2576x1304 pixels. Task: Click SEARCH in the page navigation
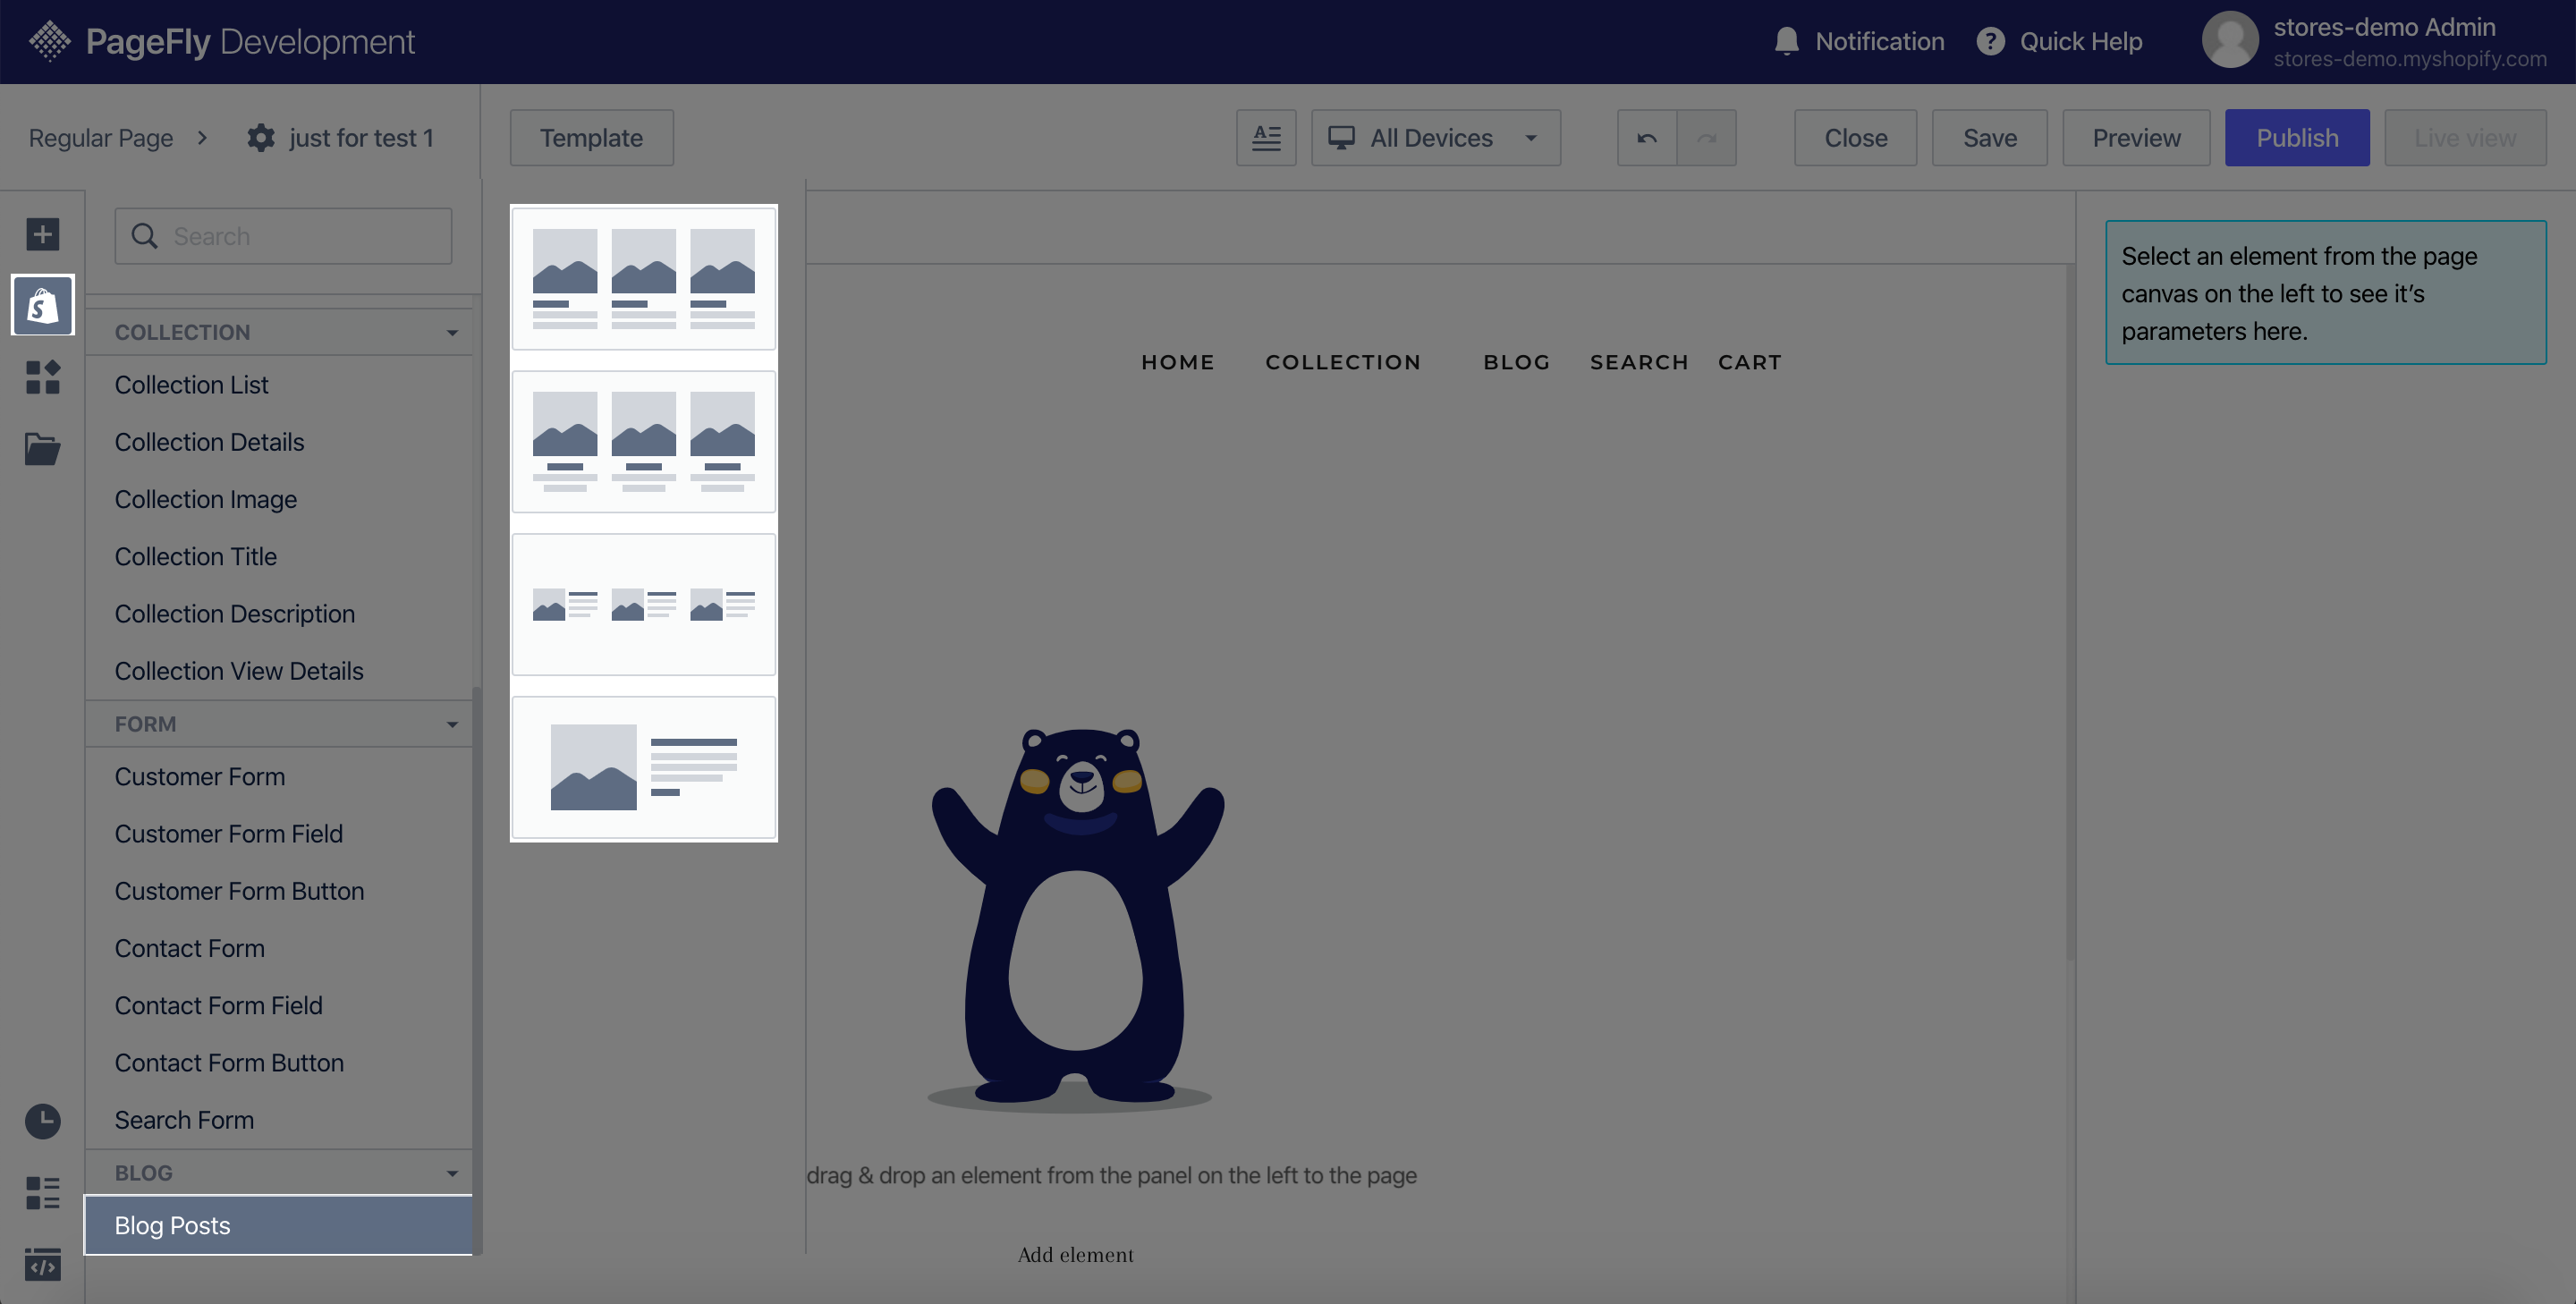tap(1639, 362)
